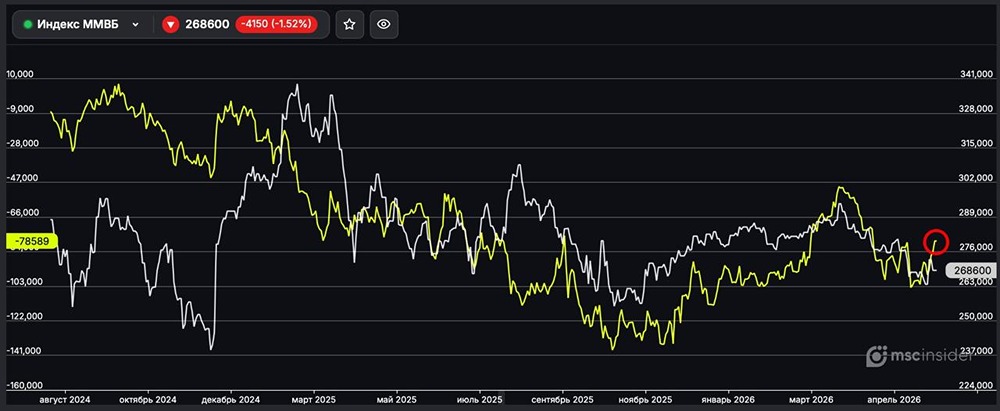The height and width of the screenshot is (411, 1000).
Task: Click the -66,000 left axis value
Action: [x=21, y=213]
